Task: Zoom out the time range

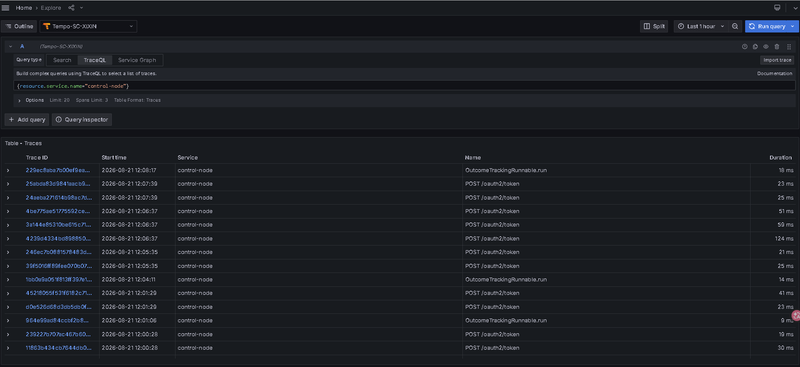Action: coord(735,26)
